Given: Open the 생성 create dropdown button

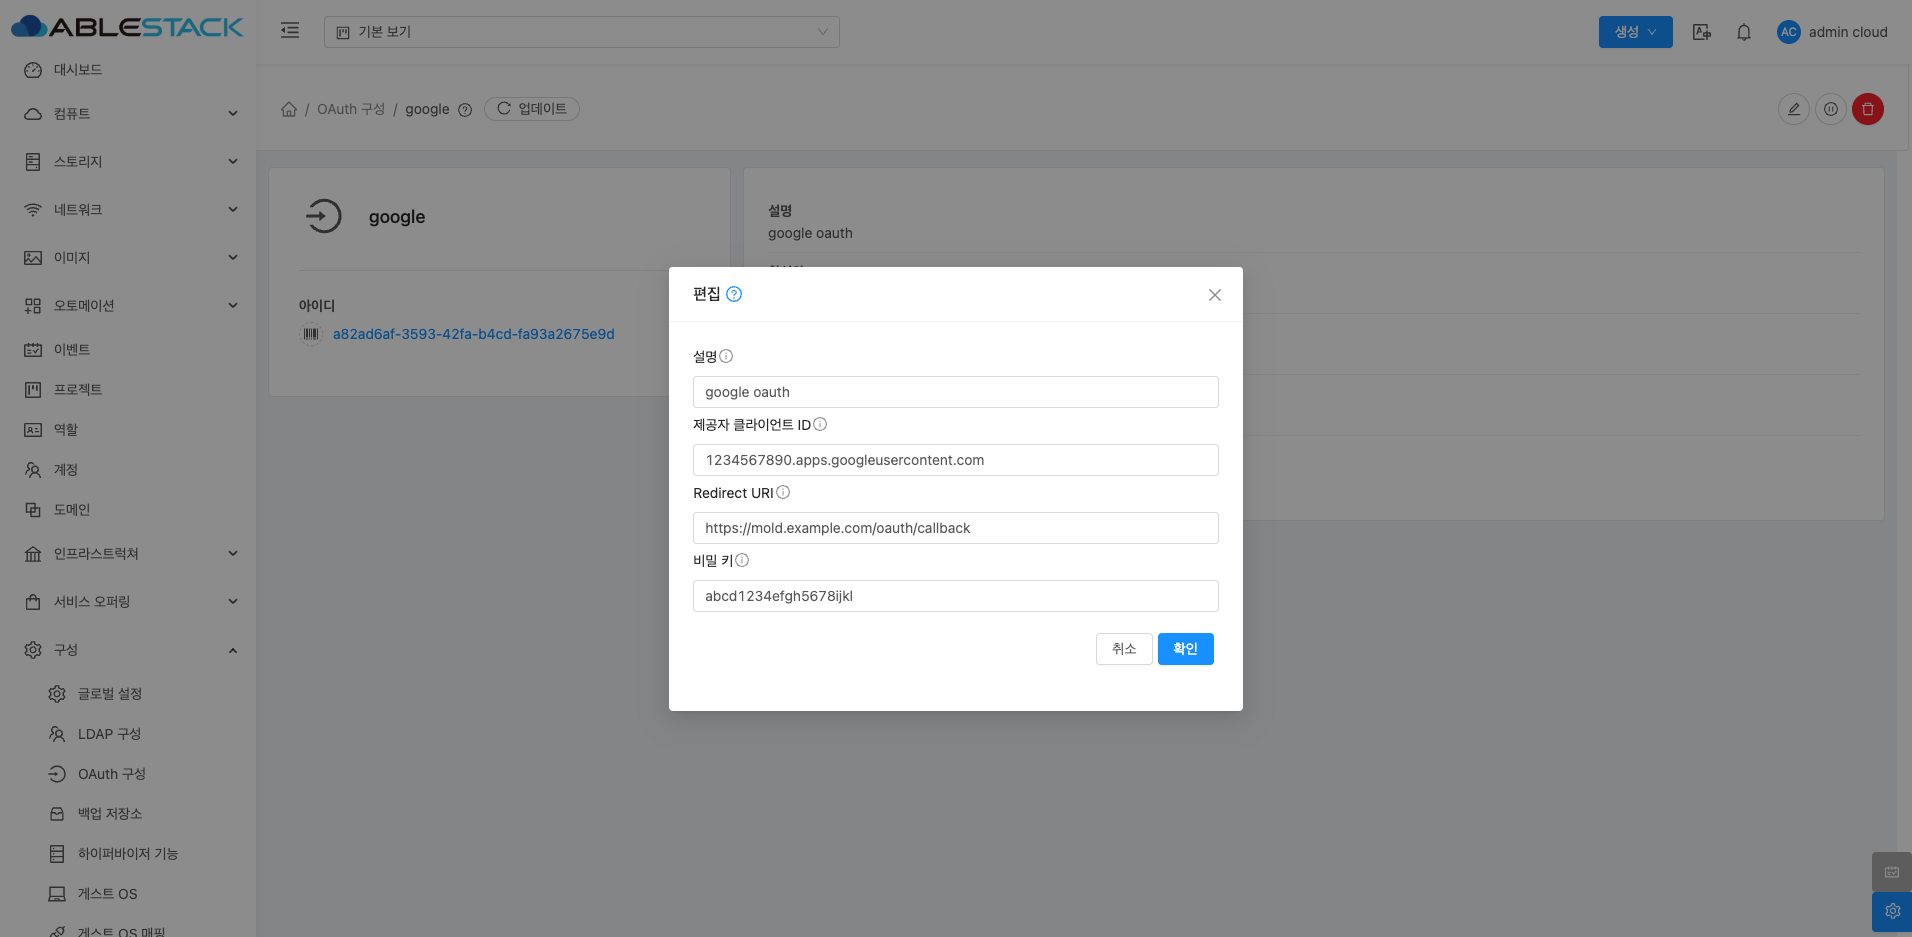Looking at the screenshot, I should tap(1635, 32).
